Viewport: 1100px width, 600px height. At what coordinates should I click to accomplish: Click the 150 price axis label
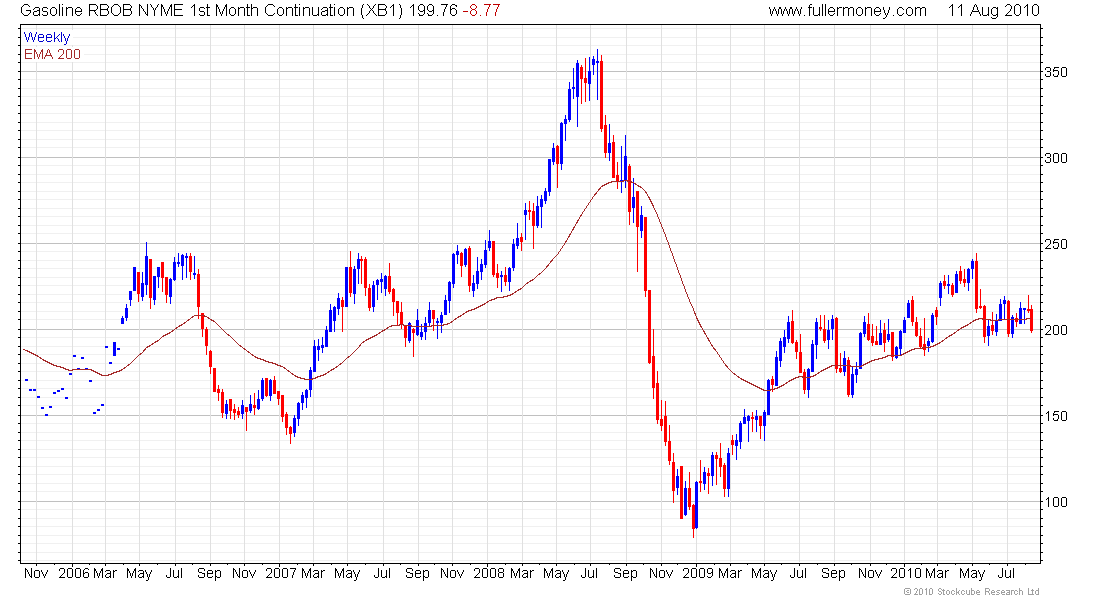[1056, 416]
